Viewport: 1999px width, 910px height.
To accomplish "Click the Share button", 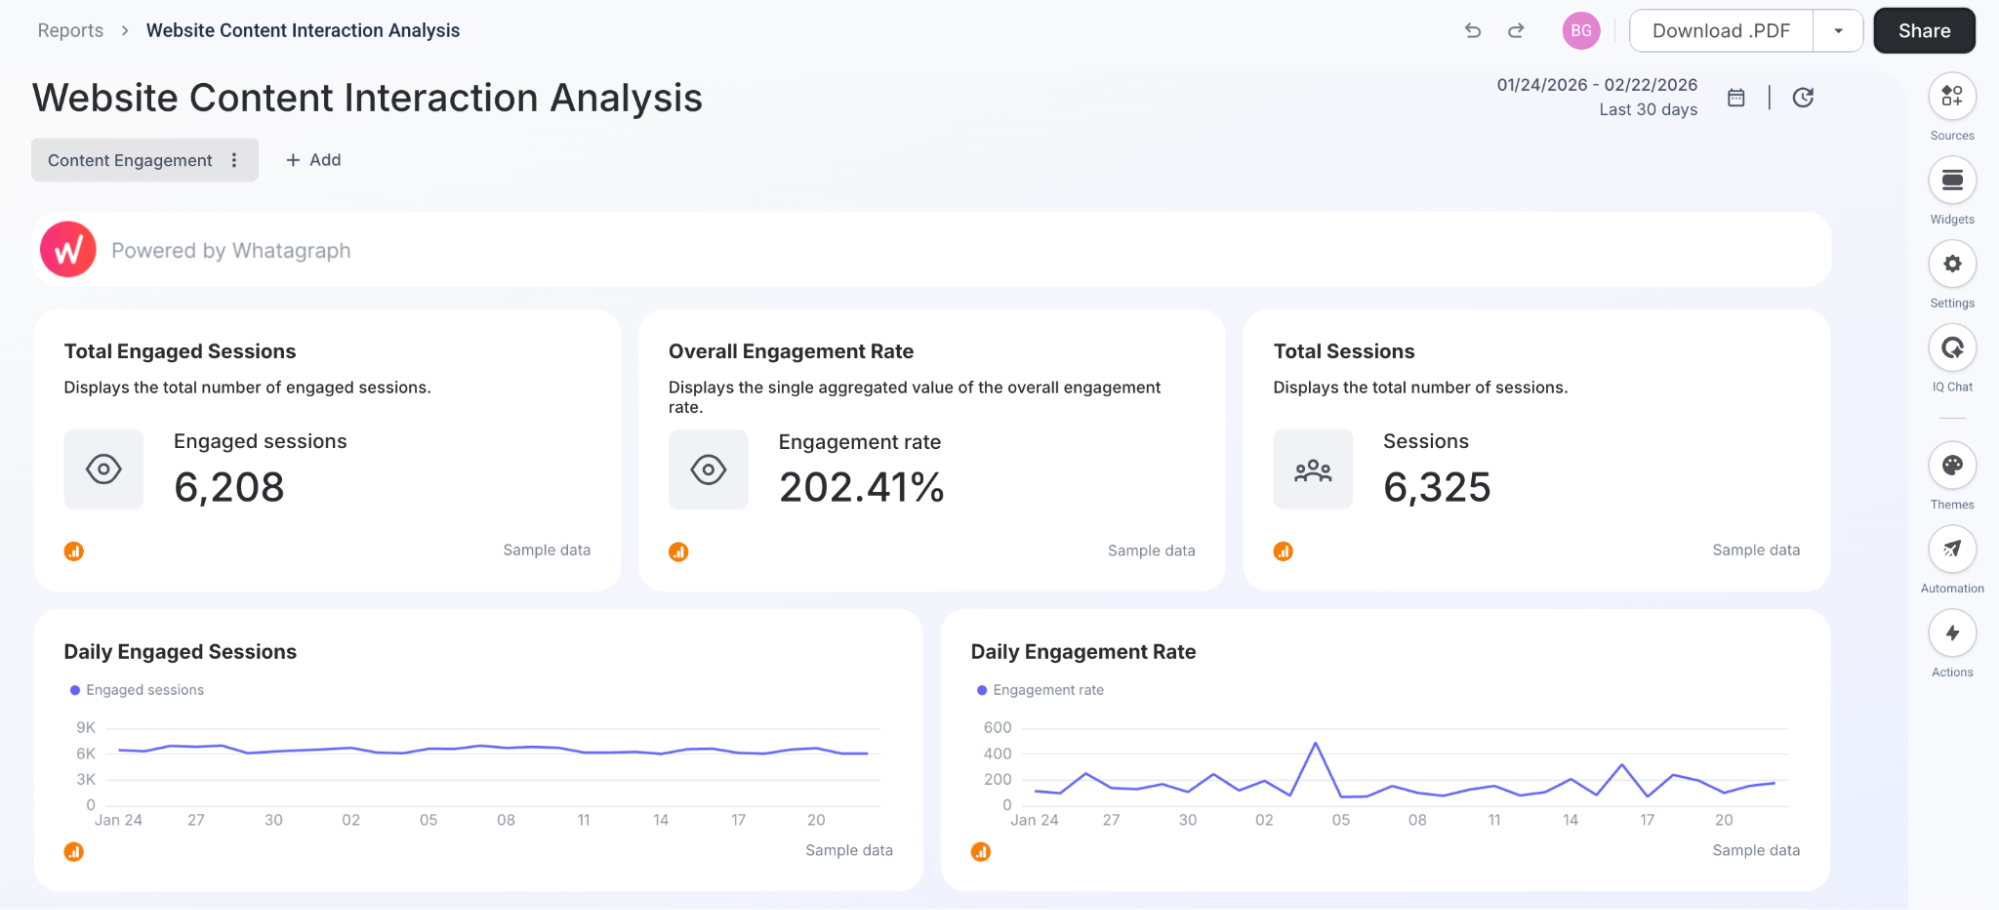I will (1923, 30).
